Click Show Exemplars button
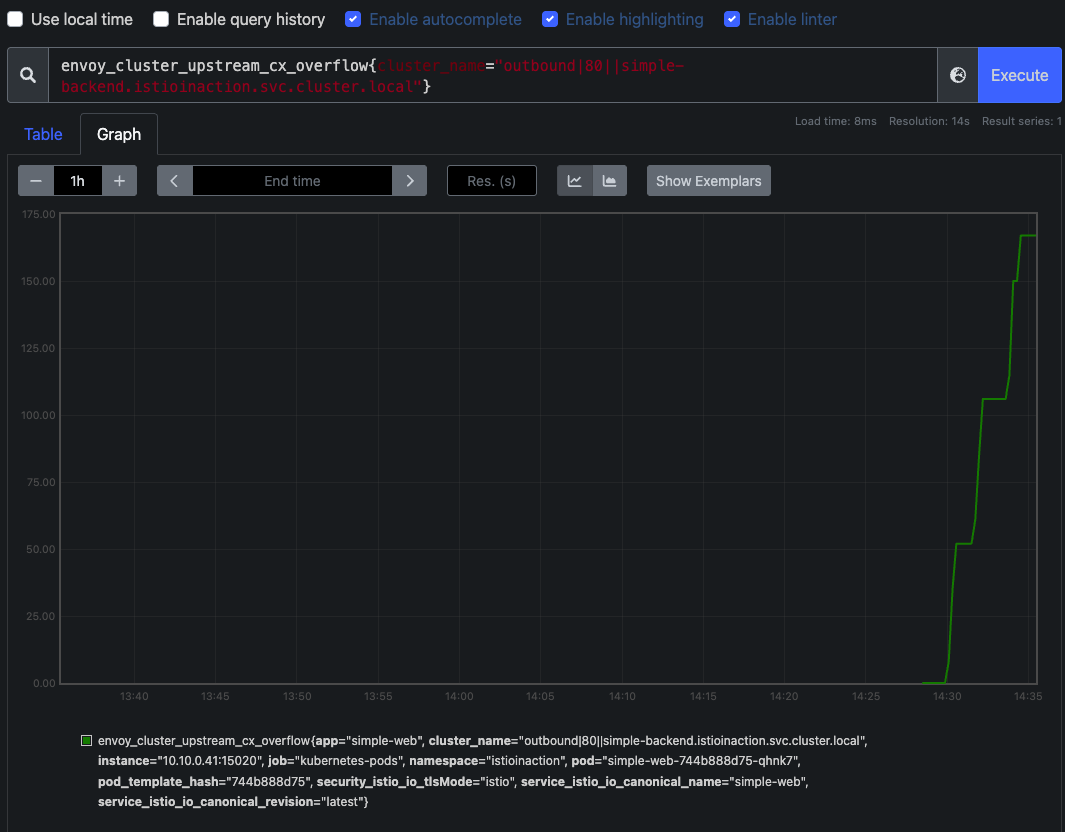1065x832 pixels. (x=708, y=181)
